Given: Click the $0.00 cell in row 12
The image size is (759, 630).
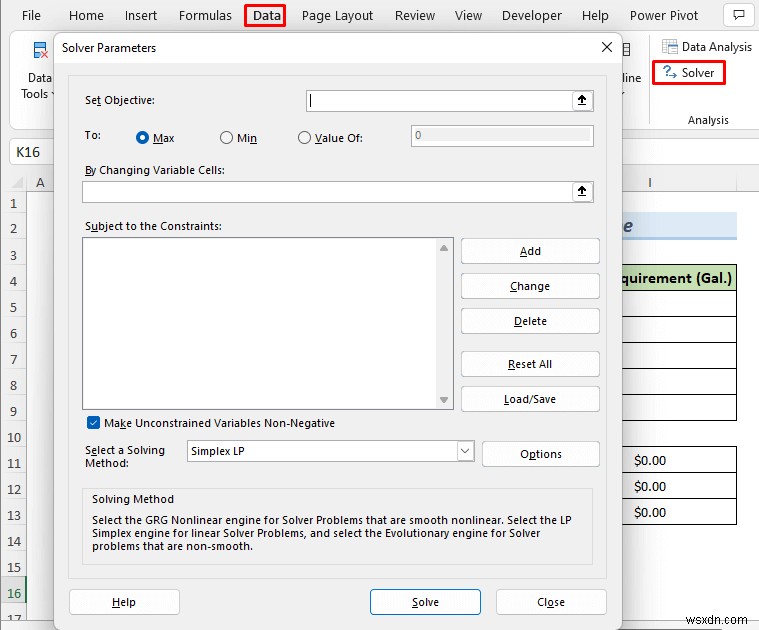Looking at the screenshot, I should (679, 486).
